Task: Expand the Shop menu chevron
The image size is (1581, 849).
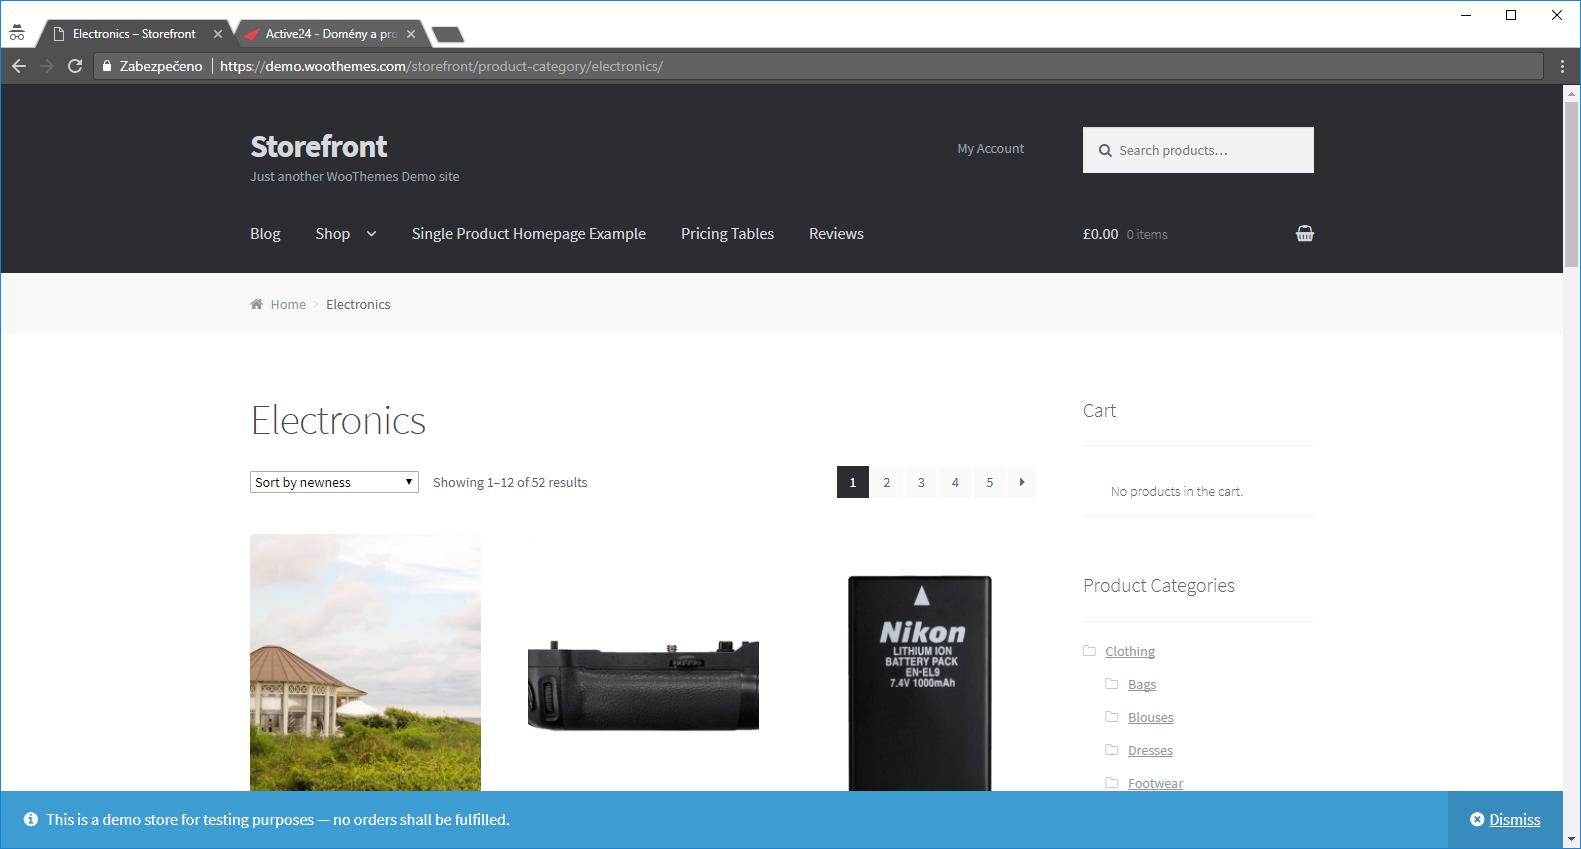Action: (372, 234)
